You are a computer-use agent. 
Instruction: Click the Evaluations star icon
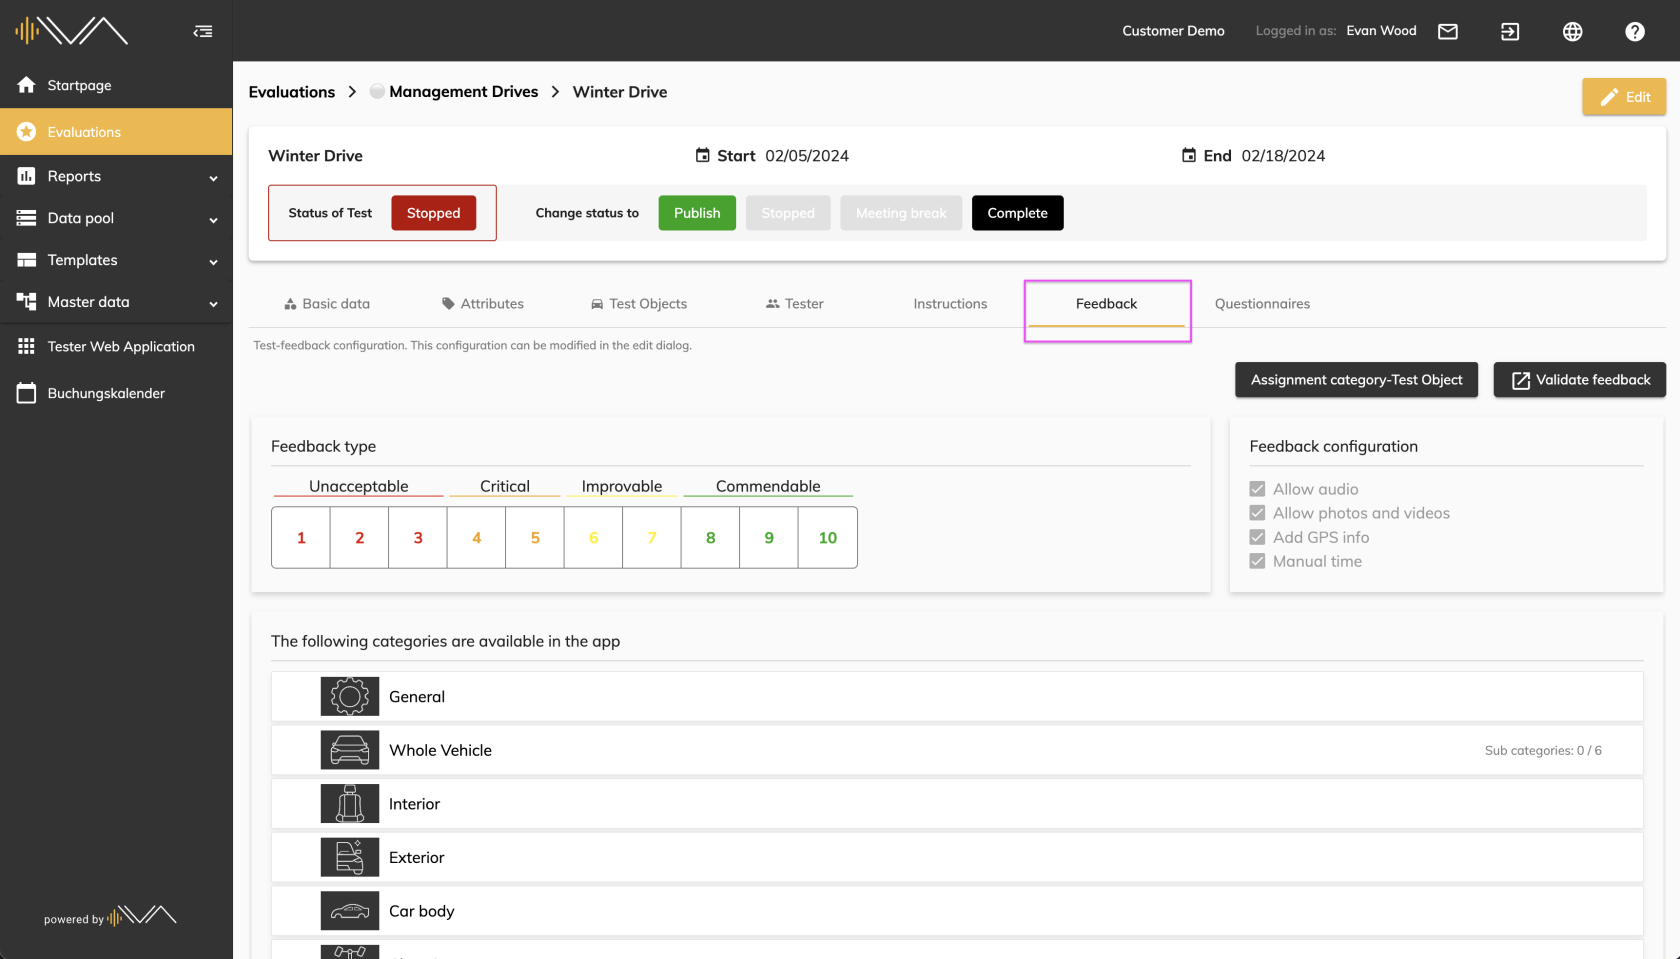27,132
